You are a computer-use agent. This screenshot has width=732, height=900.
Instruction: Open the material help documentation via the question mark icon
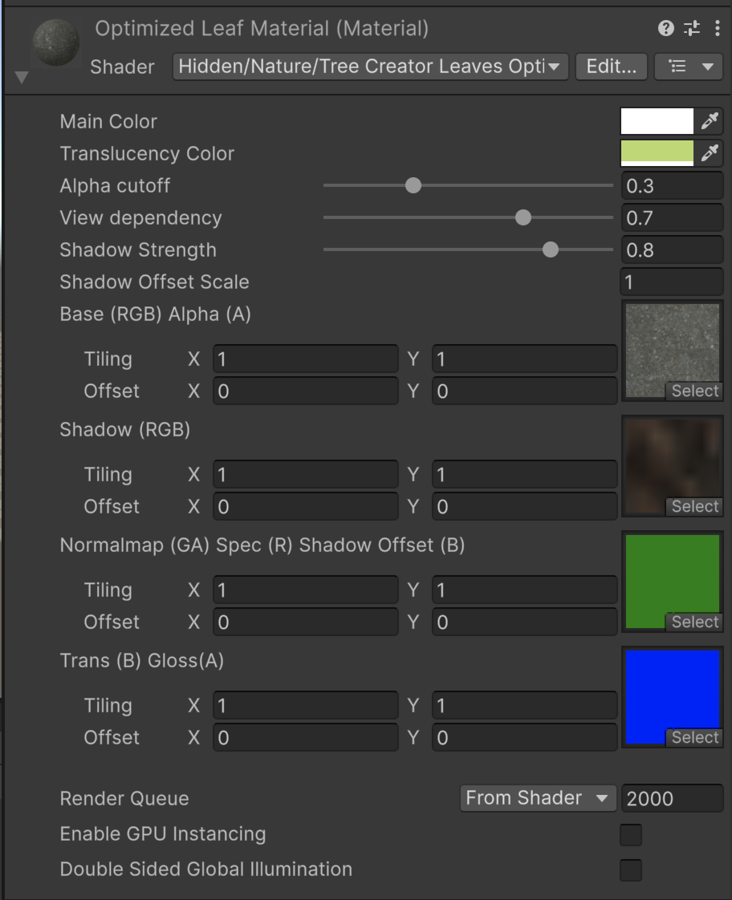[665, 28]
